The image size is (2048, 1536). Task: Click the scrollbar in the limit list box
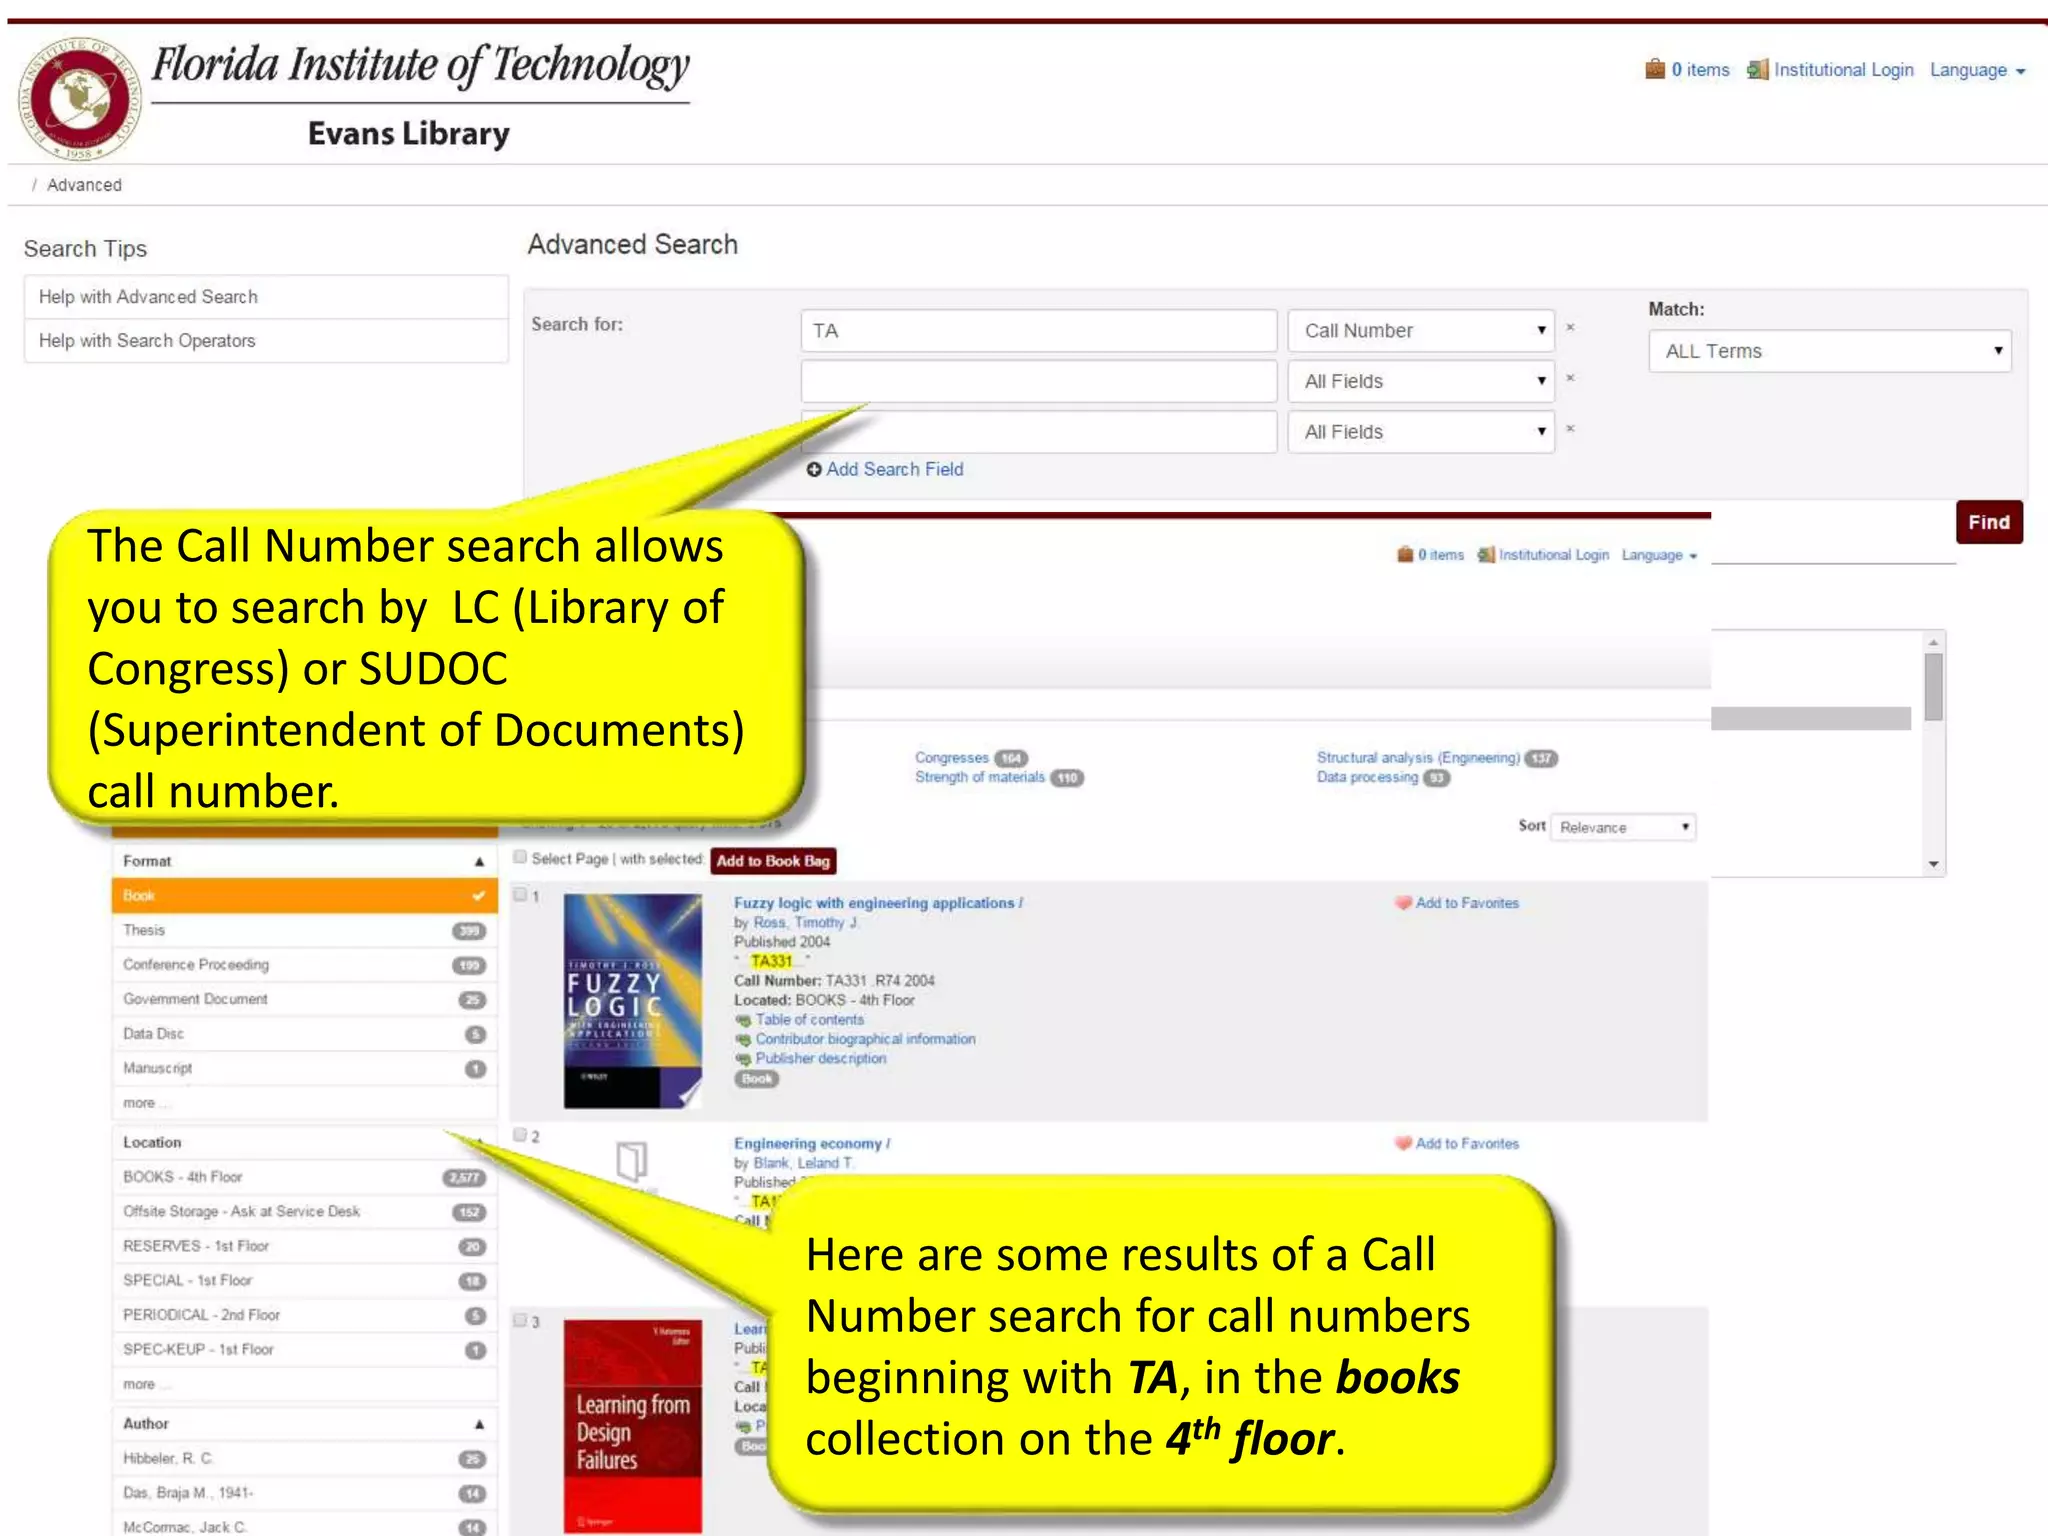point(1933,686)
